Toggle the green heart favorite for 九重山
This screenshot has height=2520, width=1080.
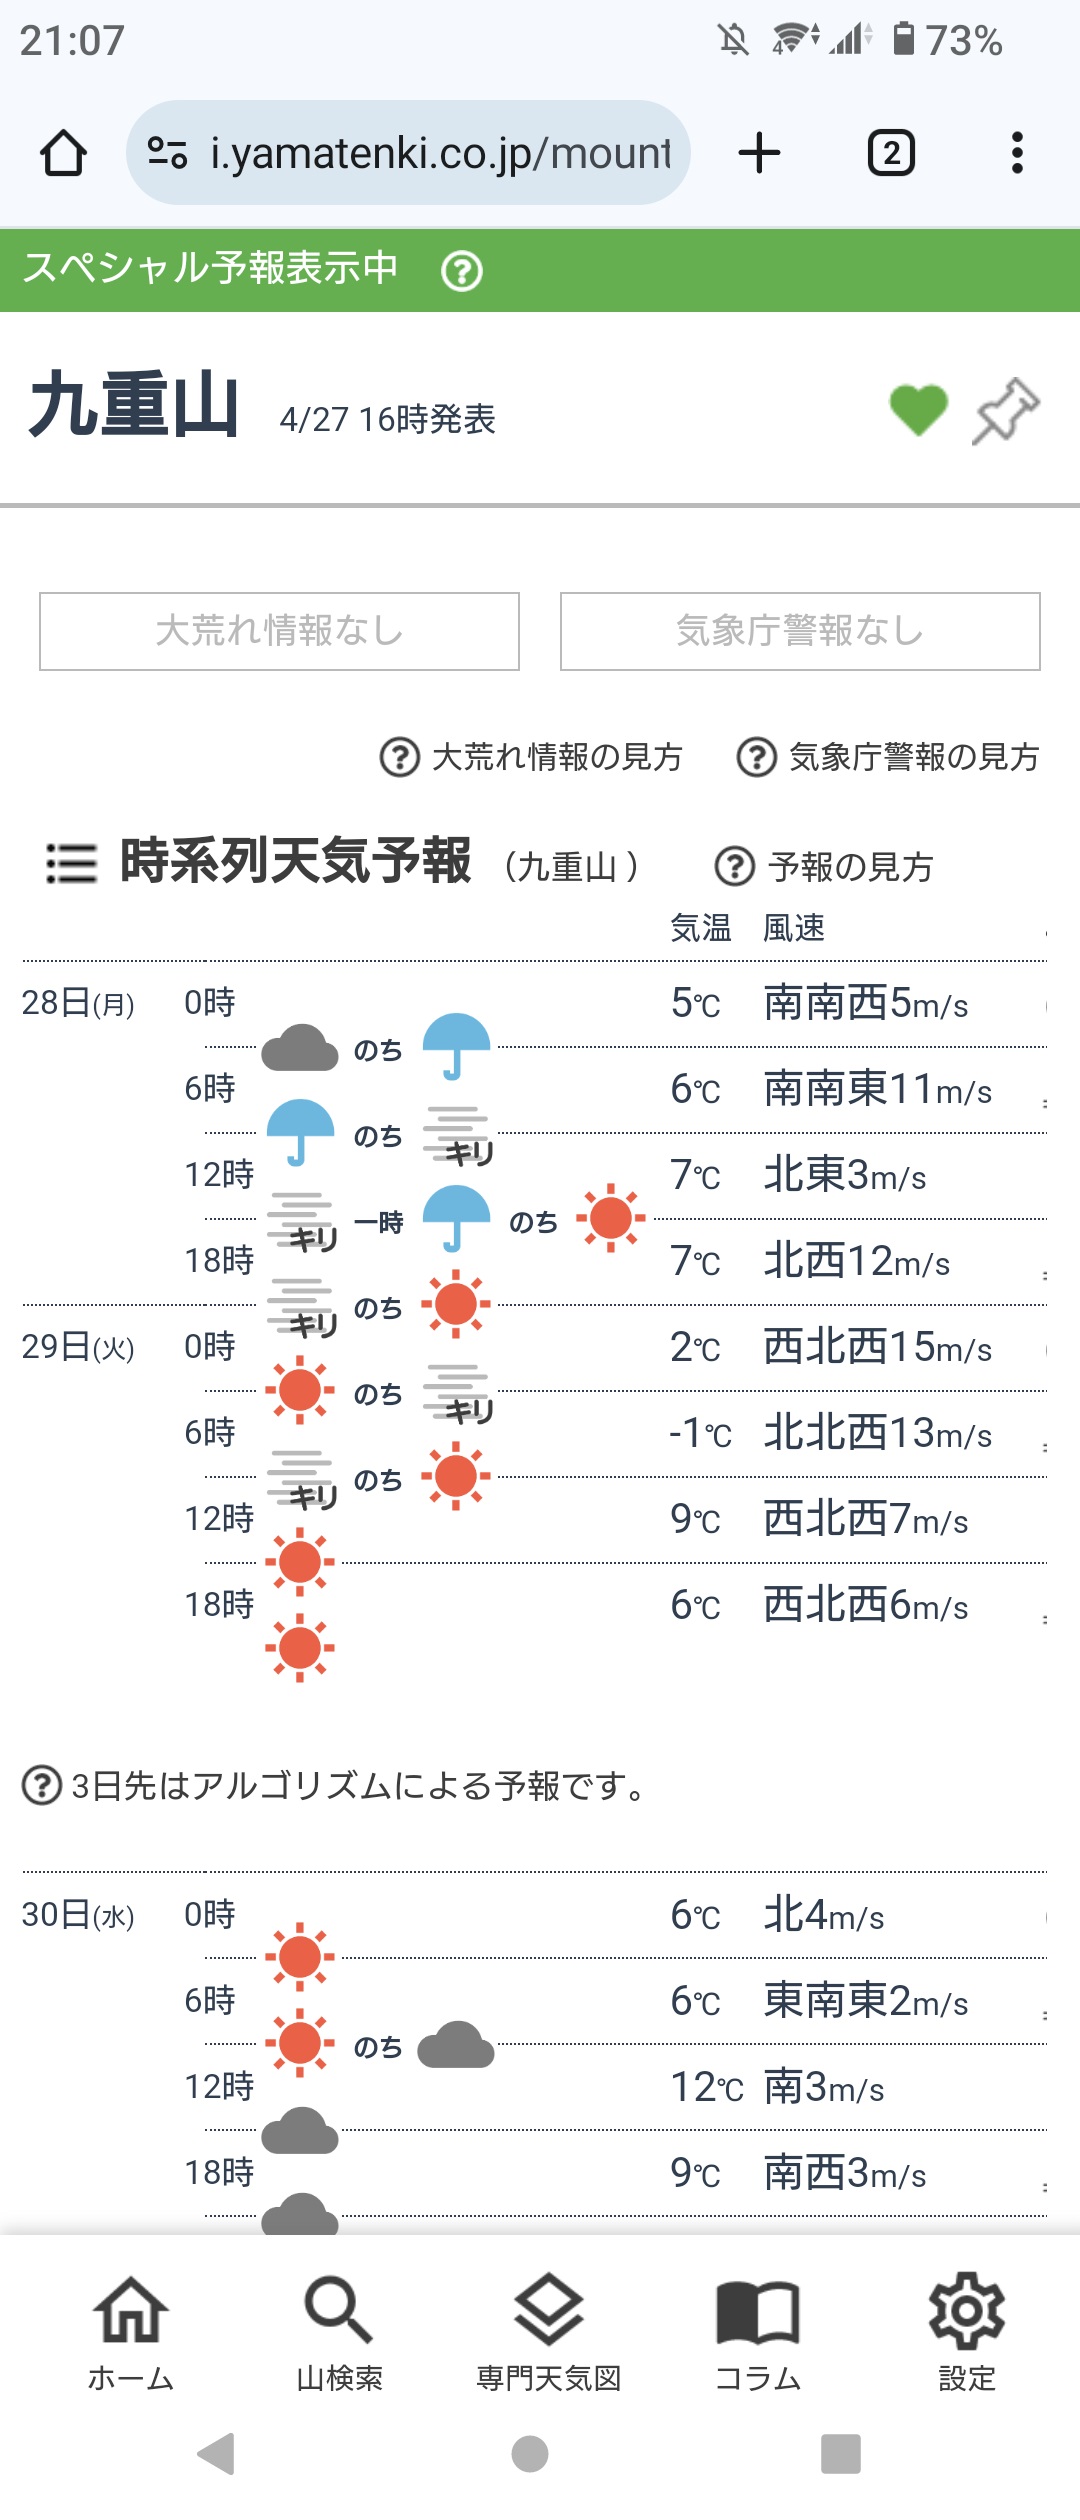[x=918, y=410]
